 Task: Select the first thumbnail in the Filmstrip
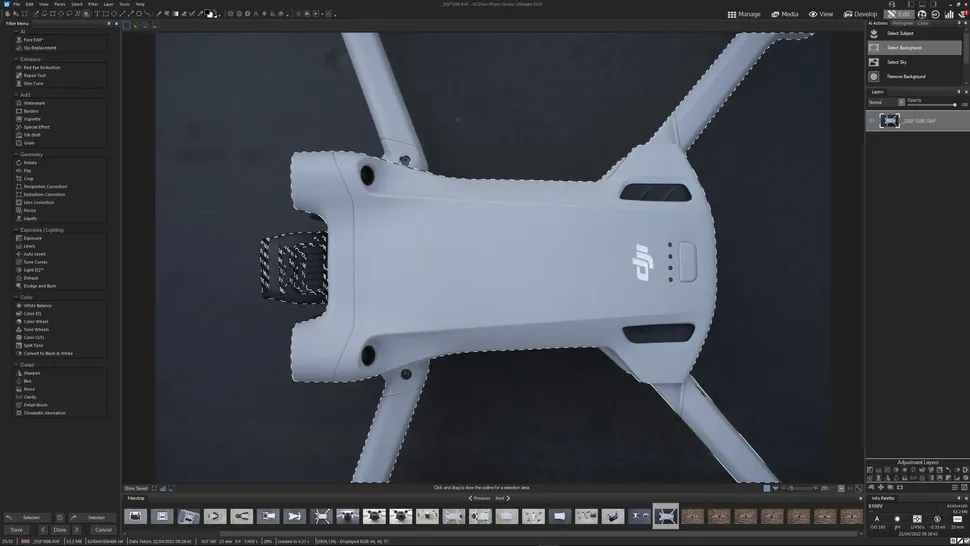[x=136, y=516]
